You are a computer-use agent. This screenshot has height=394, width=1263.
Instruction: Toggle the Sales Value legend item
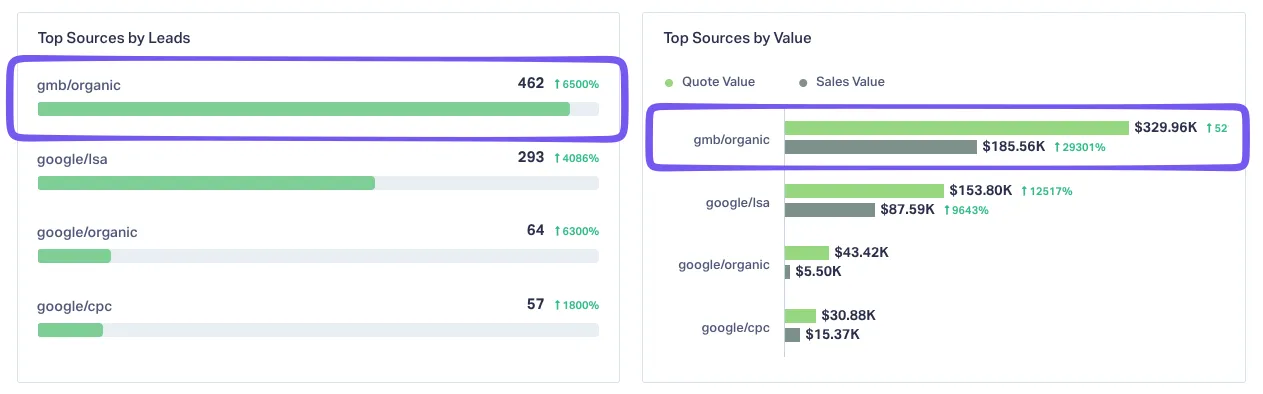pyautogui.click(x=842, y=82)
